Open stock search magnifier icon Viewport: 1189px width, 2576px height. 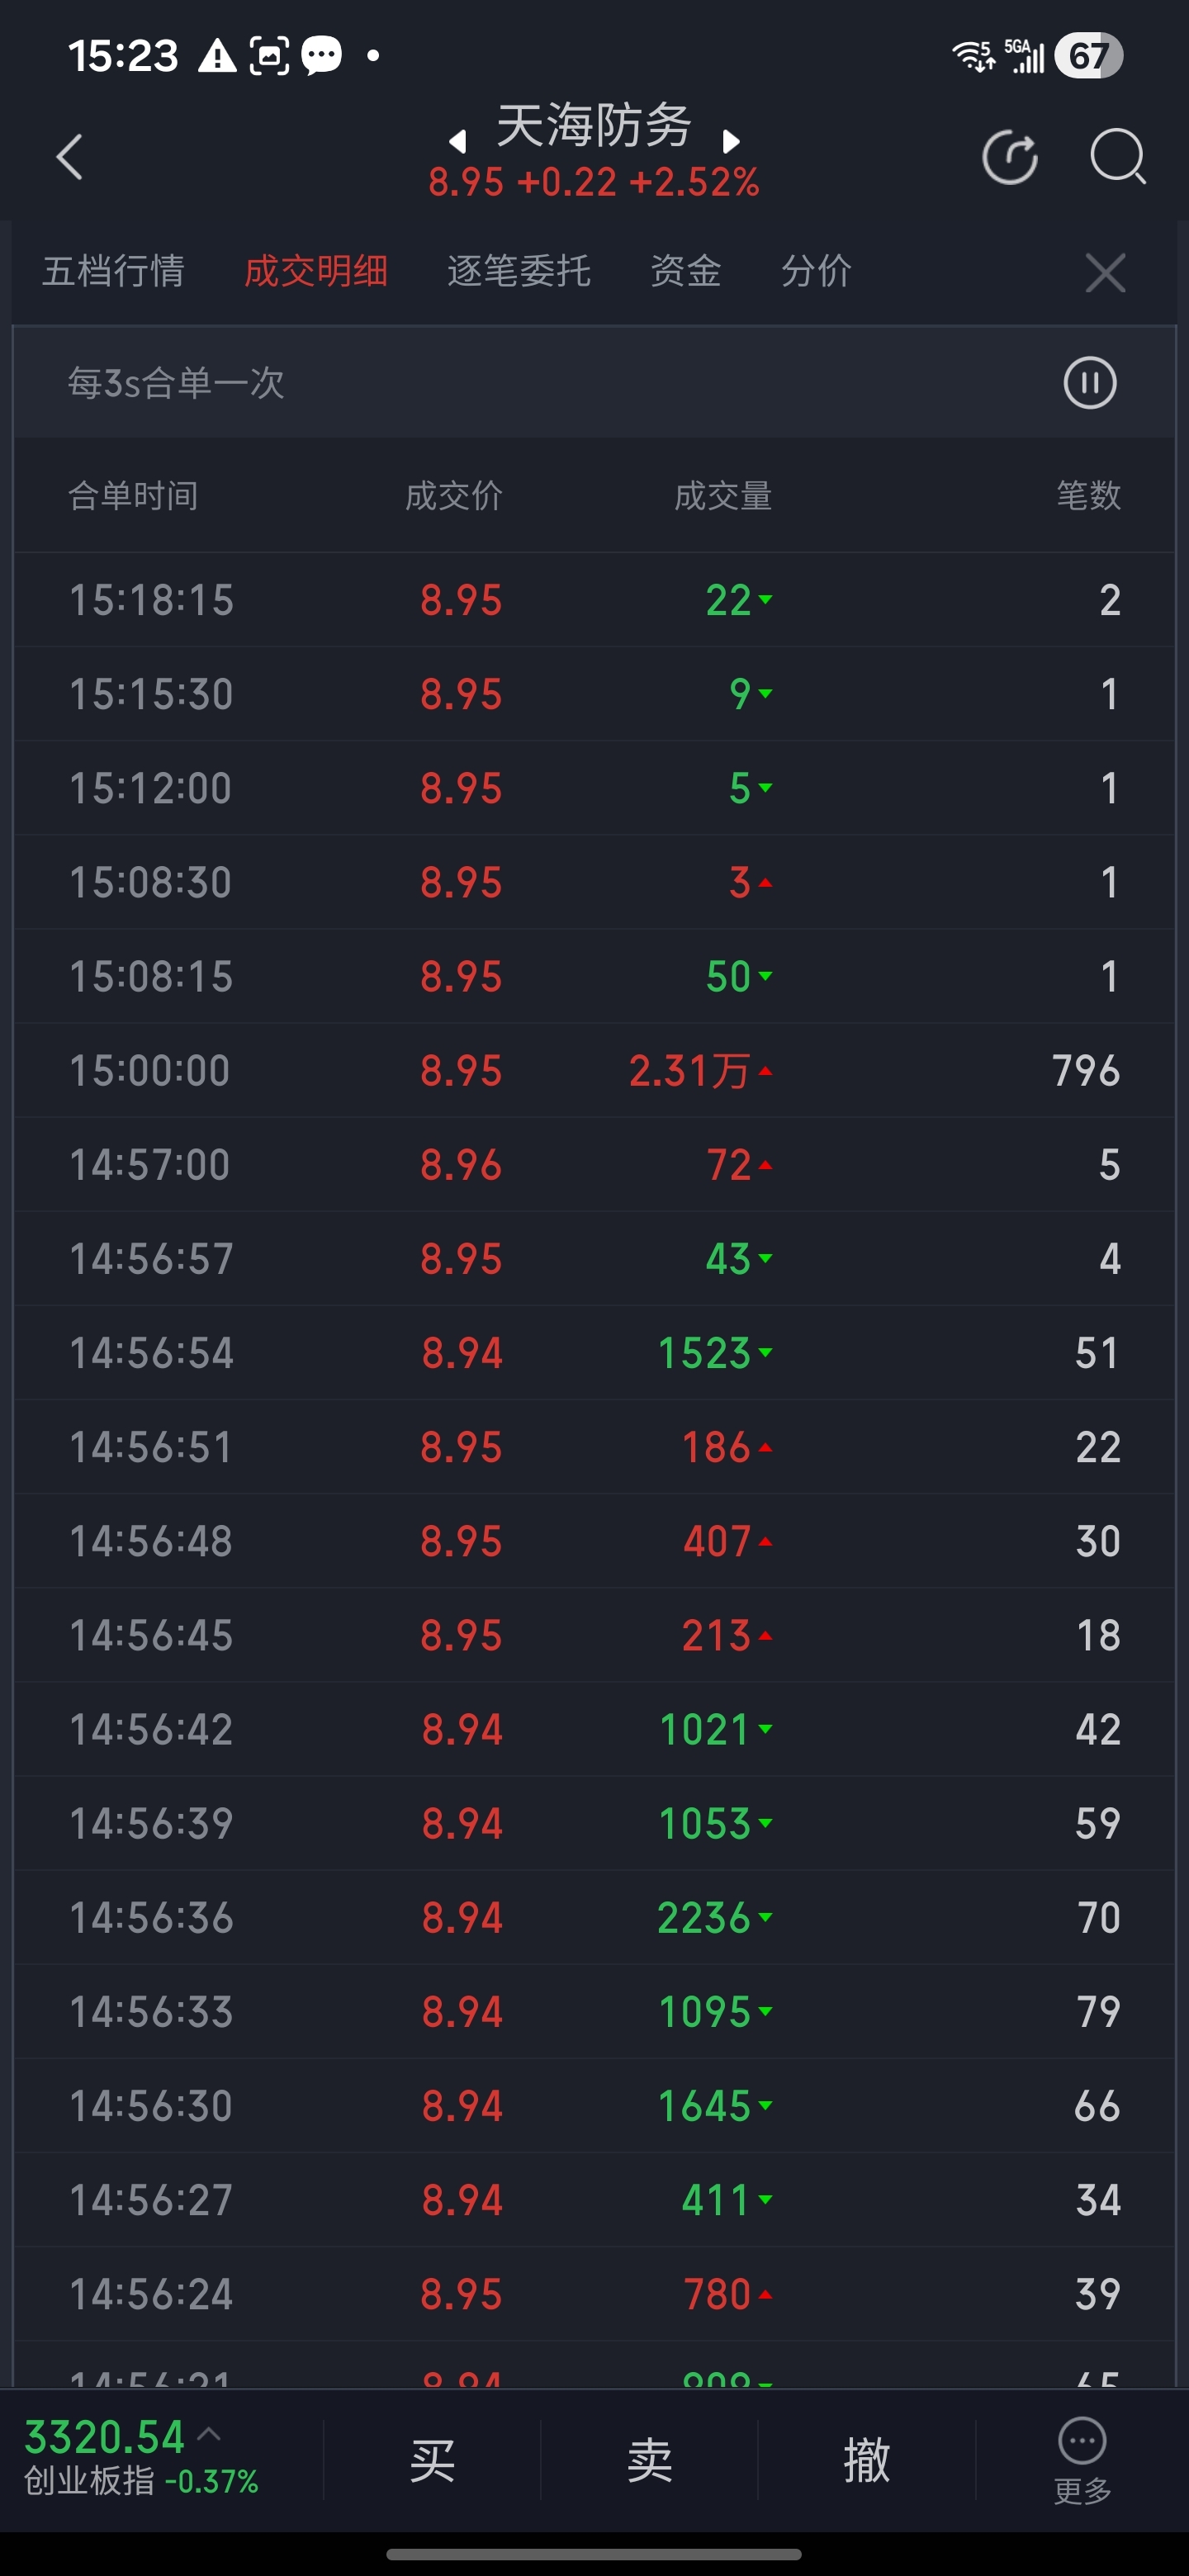pos(1117,157)
